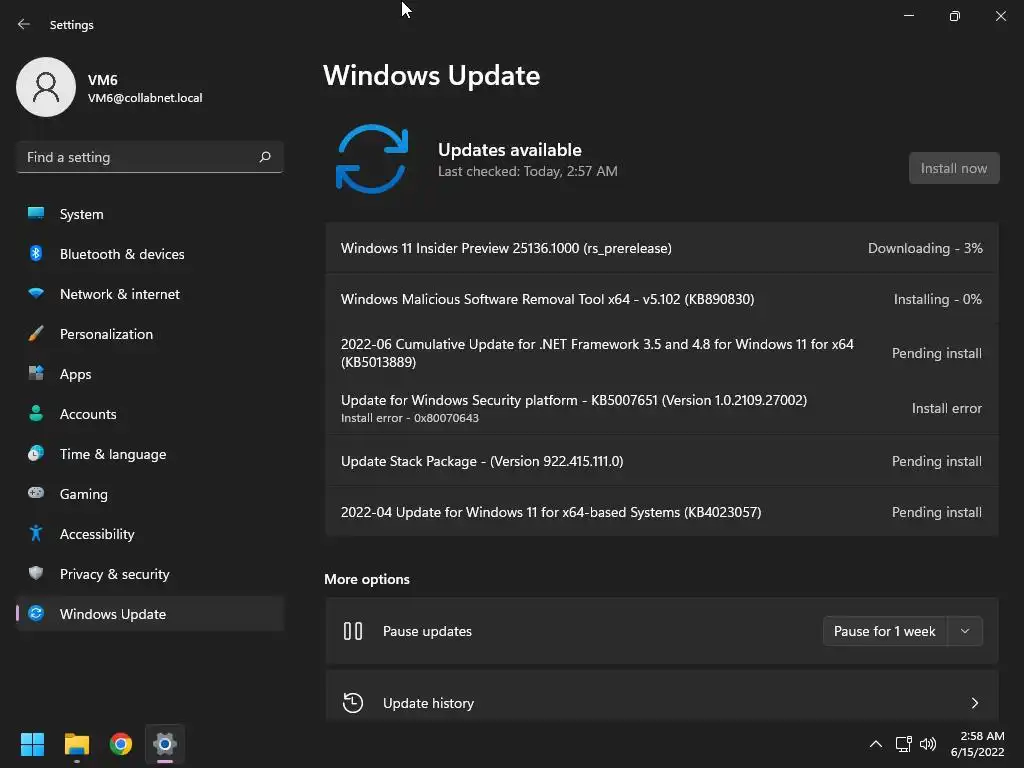The width and height of the screenshot is (1024, 768).
Task: Click the .NET Framework cumulative update KB5013889
Action: pos(597,353)
